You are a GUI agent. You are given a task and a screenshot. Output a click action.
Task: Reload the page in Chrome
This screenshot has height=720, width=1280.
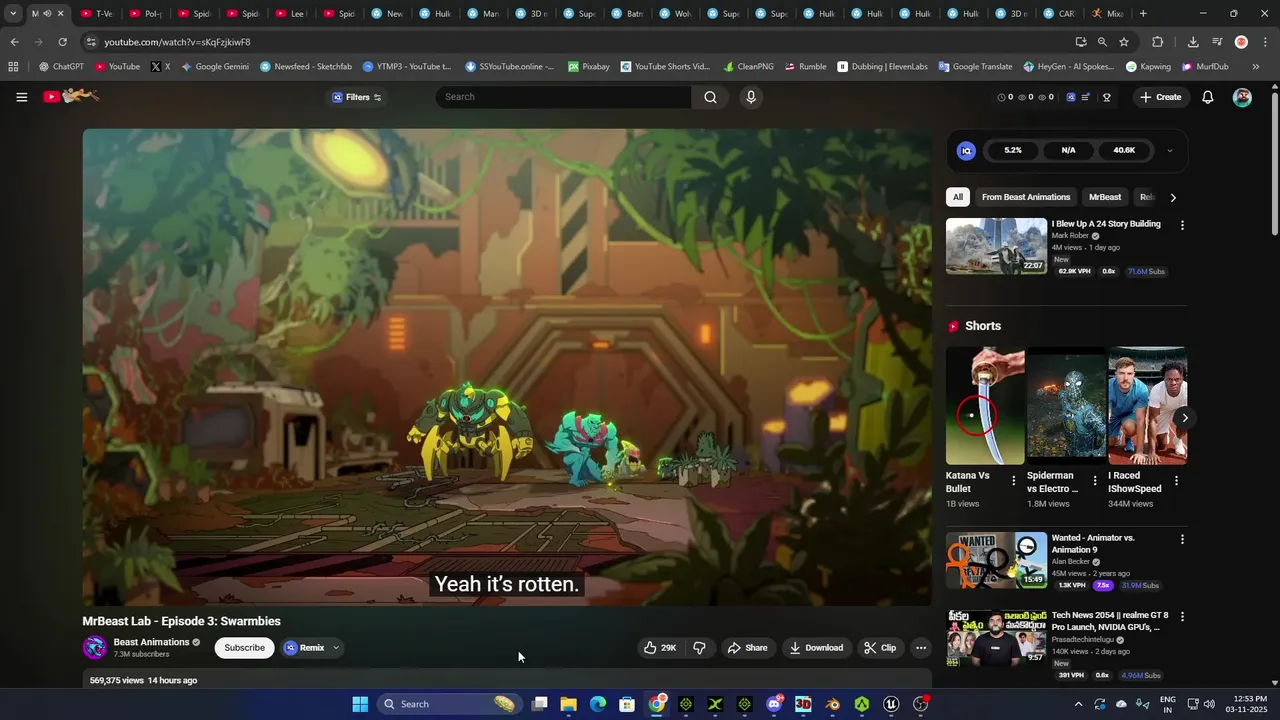coord(62,42)
